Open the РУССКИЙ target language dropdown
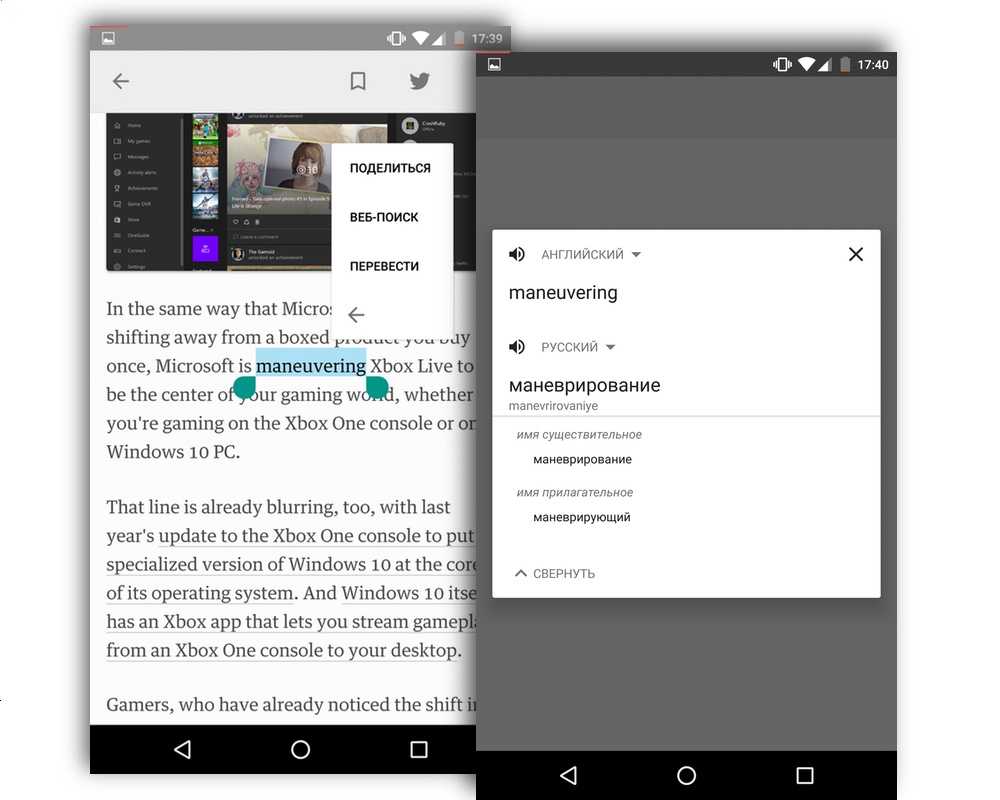The width and height of the screenshot is (1000, 800). pos(578,347)
